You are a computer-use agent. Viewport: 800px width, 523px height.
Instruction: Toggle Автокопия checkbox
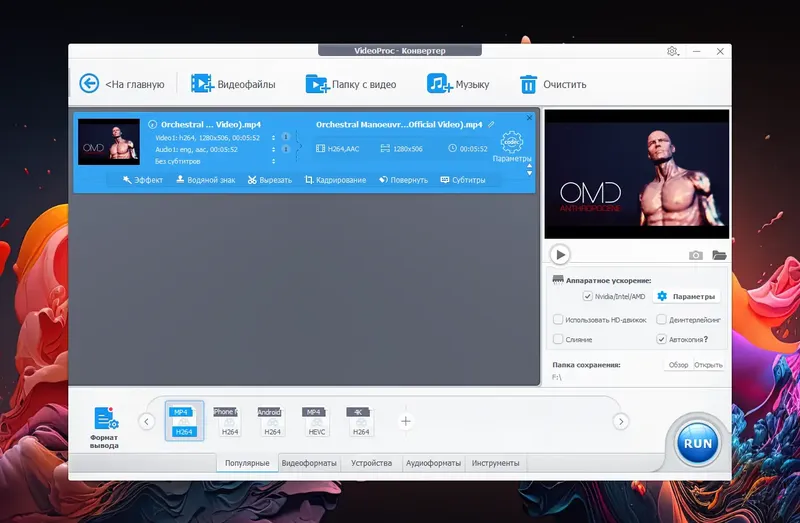(x=661, y=339)
